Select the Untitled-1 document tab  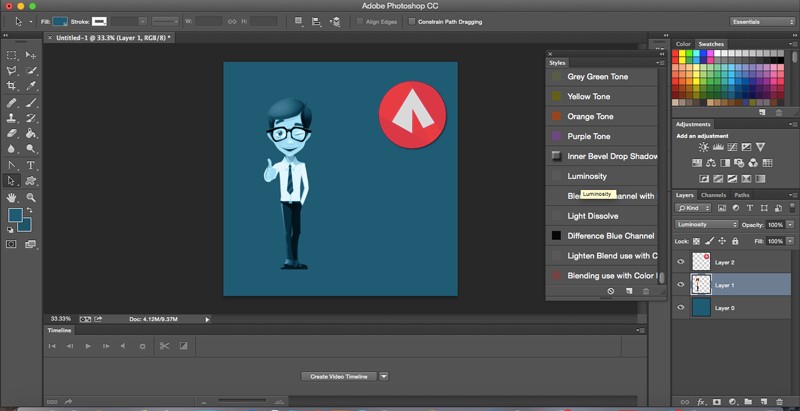point(112,38)
